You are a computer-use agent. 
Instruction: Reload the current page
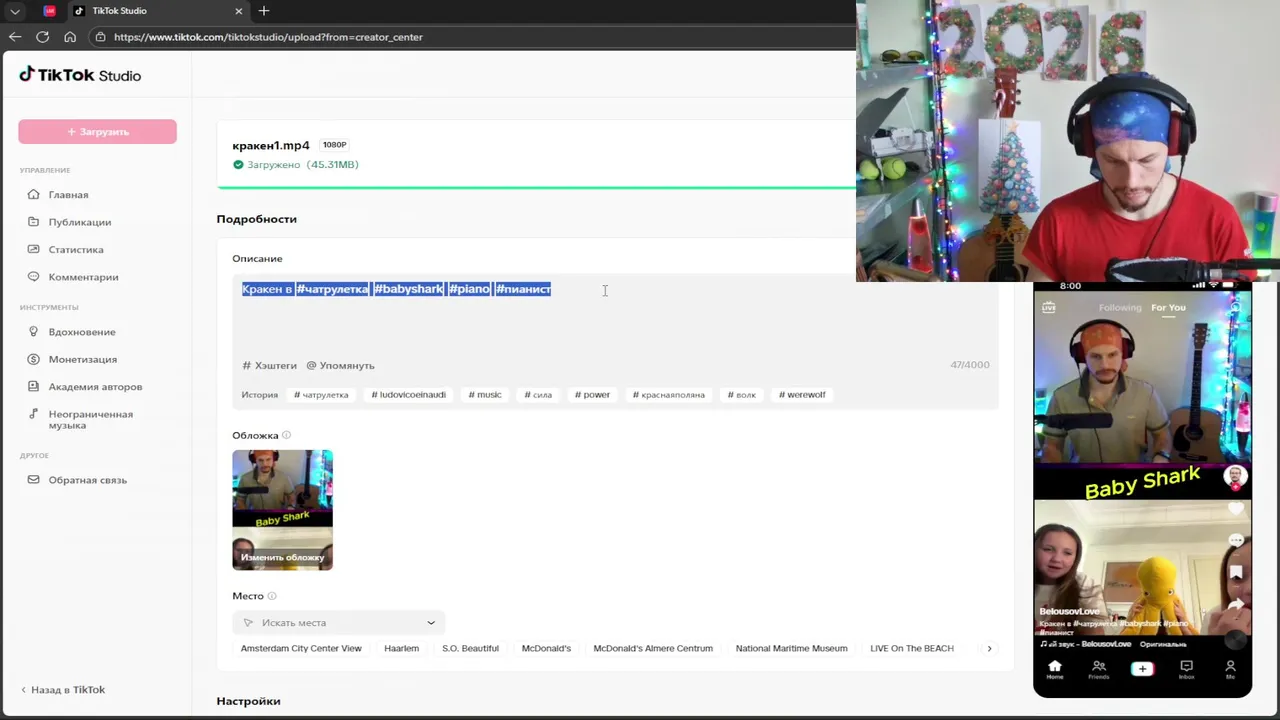pos(42,37)
